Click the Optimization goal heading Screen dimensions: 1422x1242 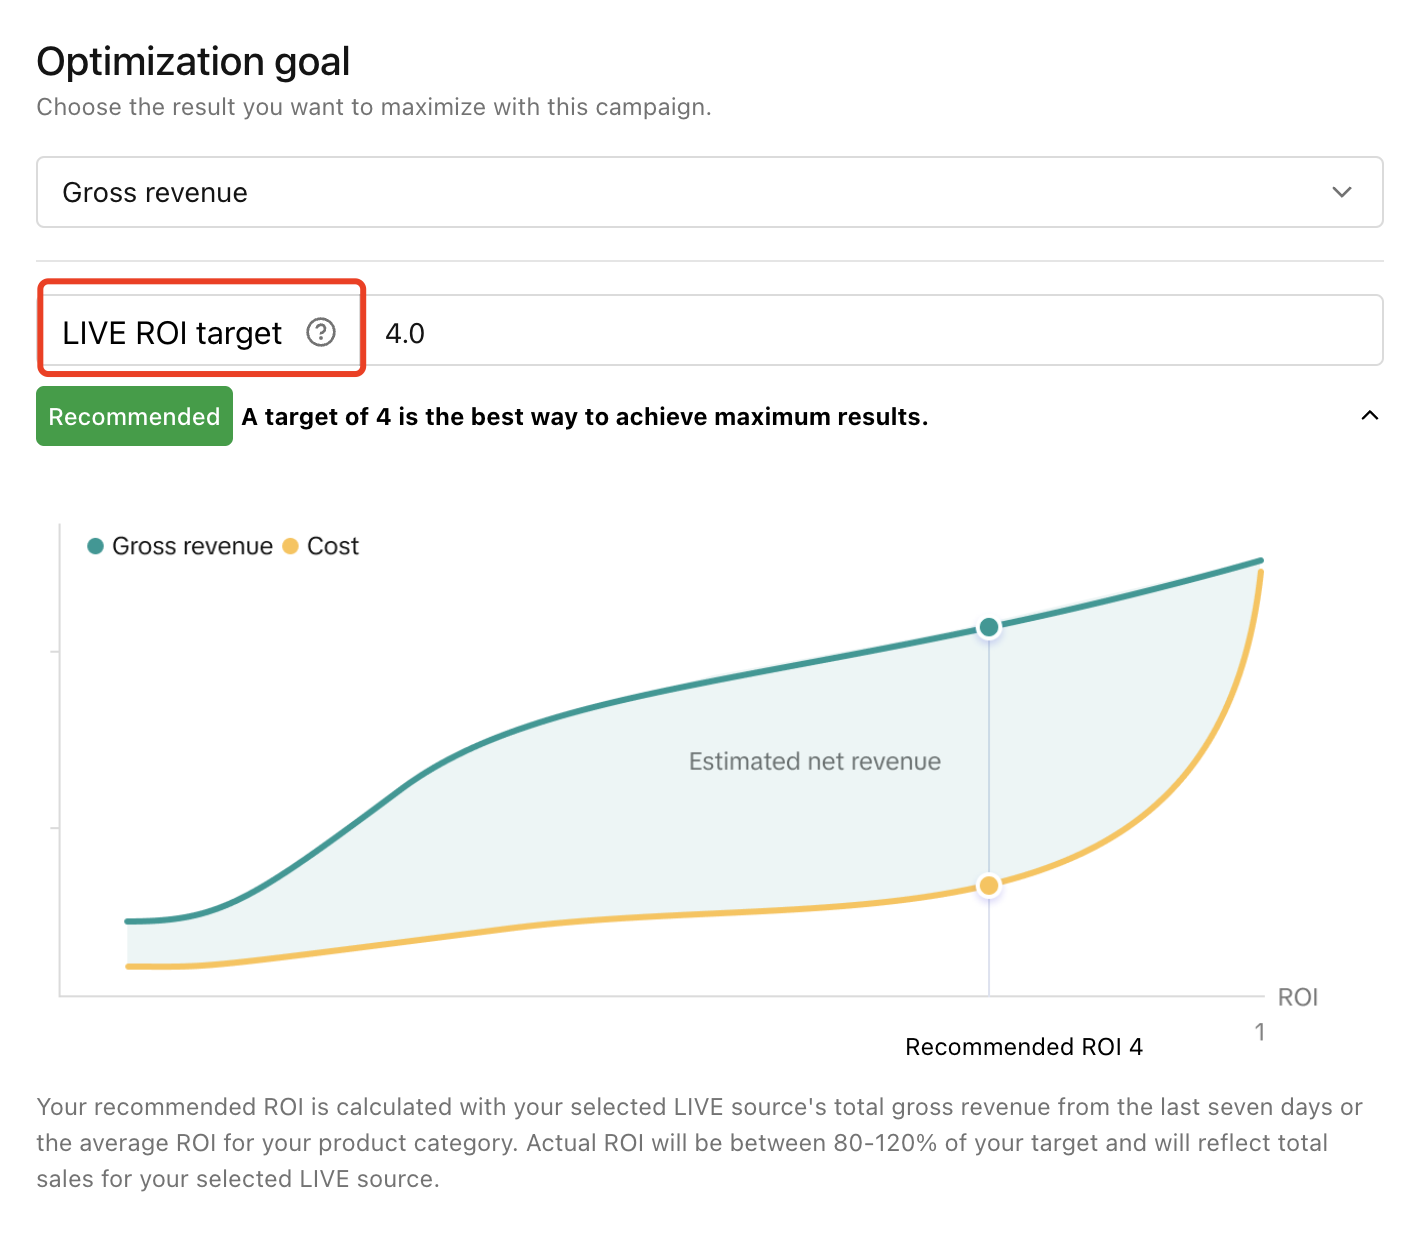[x=193, y=62]
